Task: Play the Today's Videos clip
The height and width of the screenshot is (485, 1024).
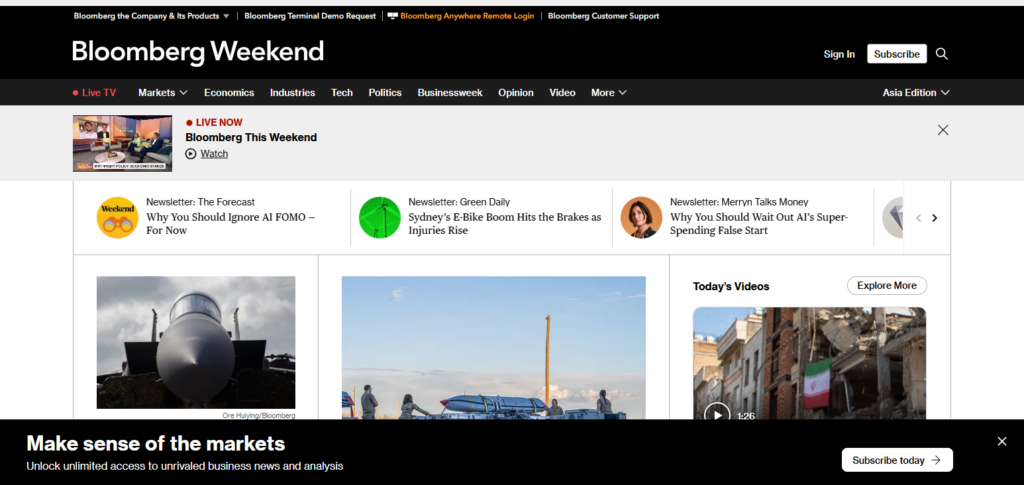Action: coord(717,415)
